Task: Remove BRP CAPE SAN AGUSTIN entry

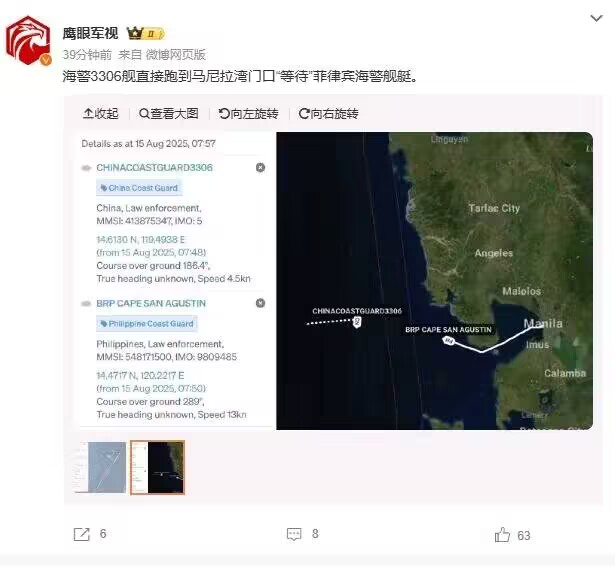Action: 260,303
